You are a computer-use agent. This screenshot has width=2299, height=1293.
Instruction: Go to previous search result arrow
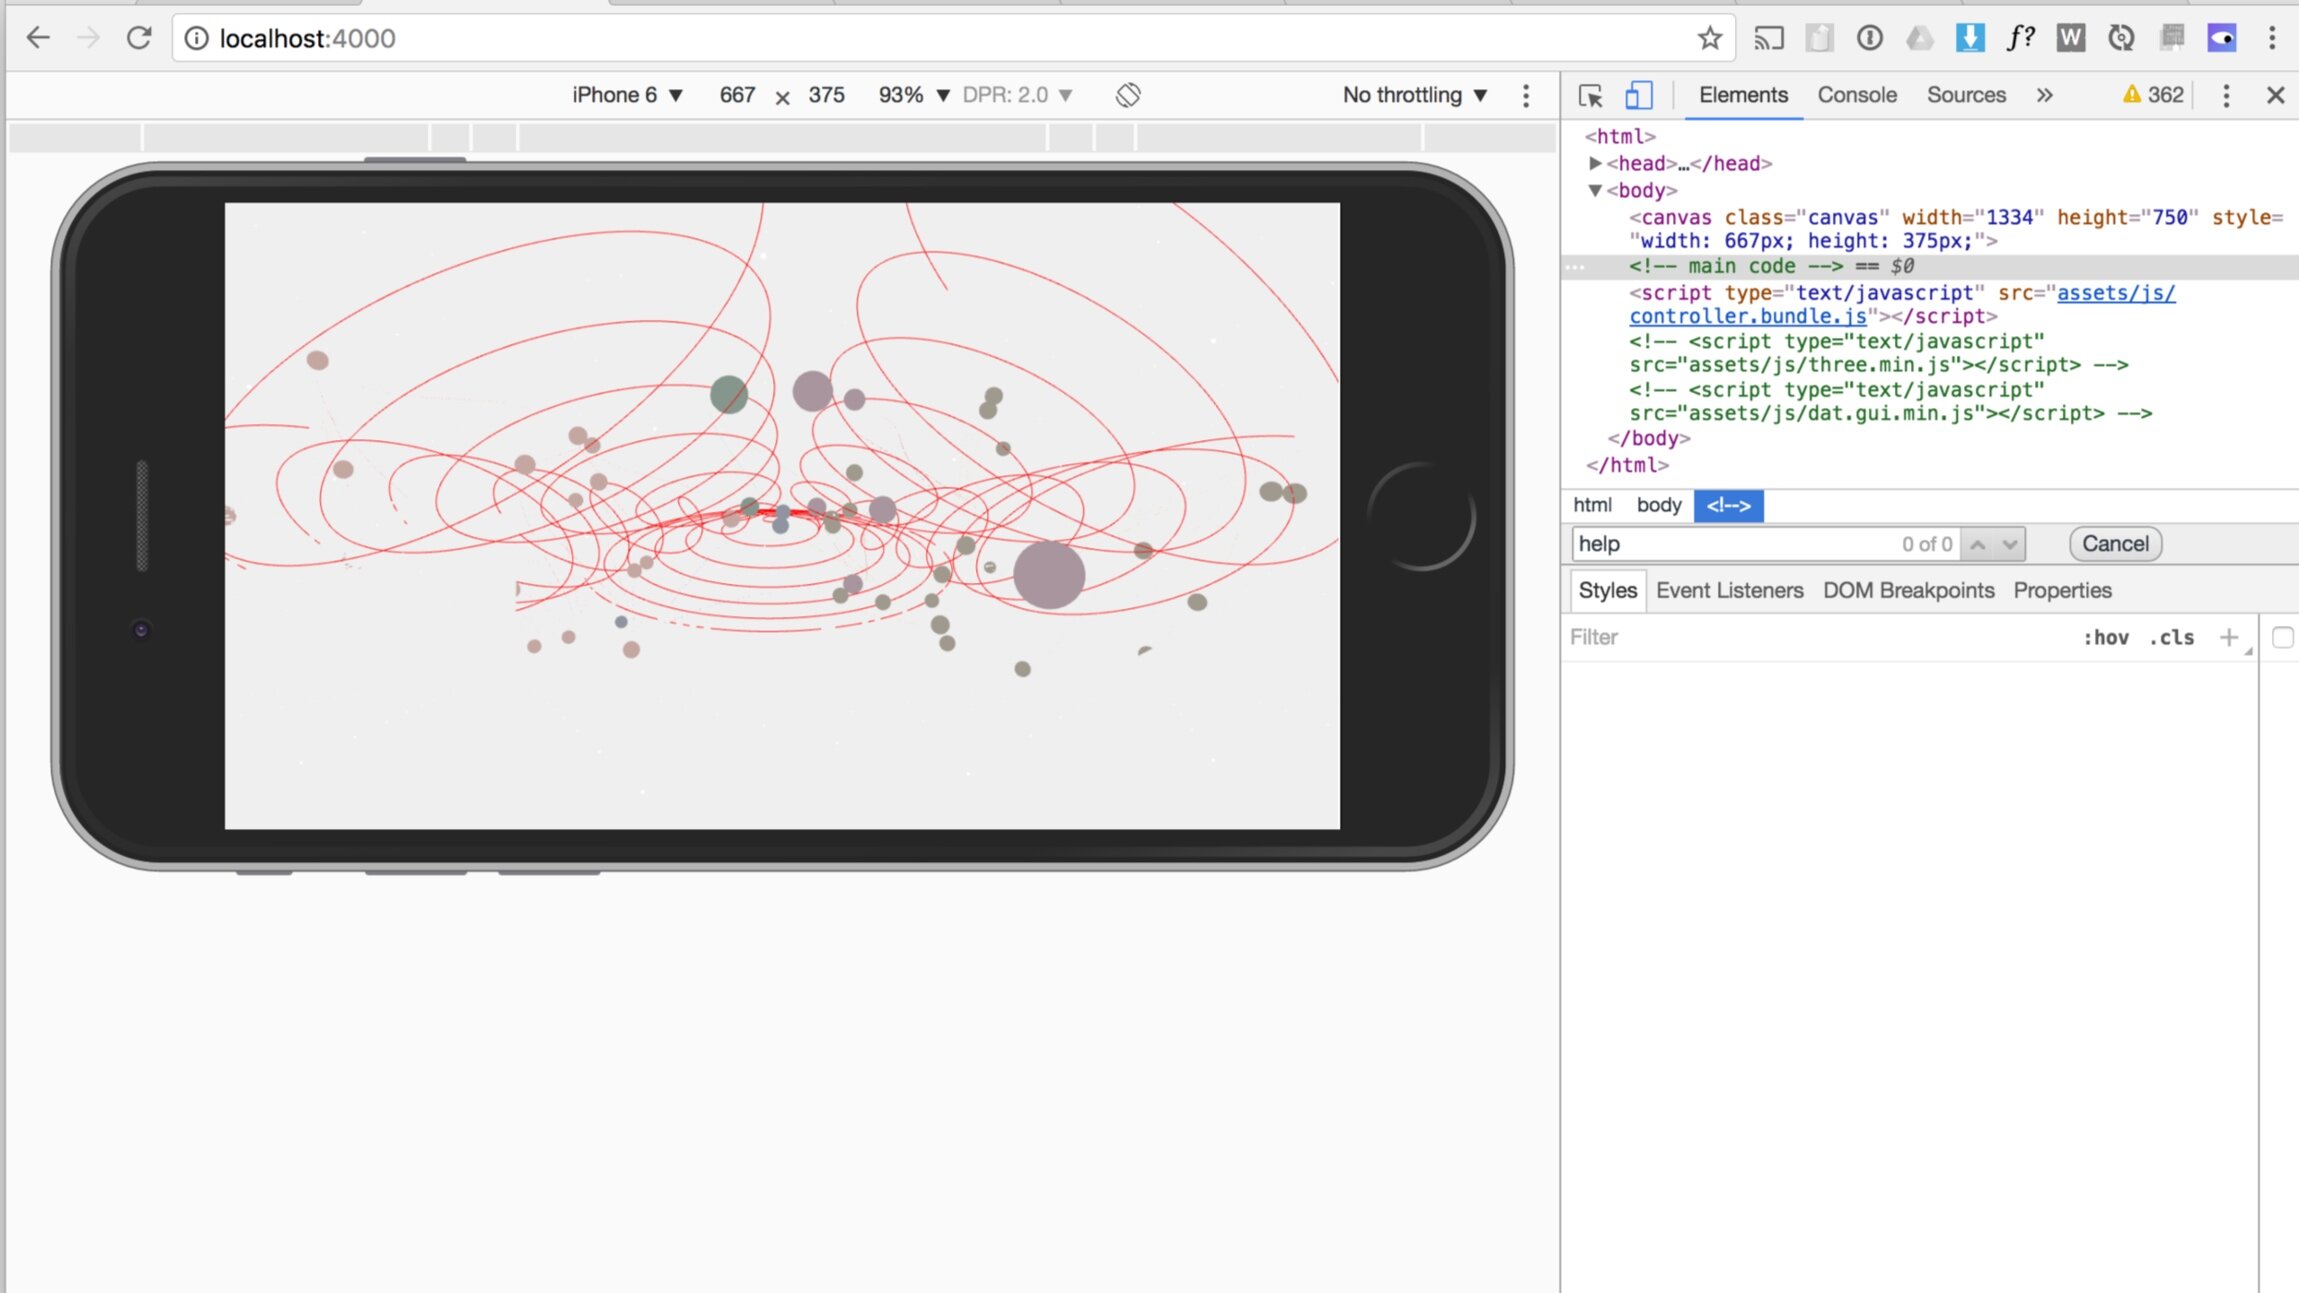coord(1977,543)
